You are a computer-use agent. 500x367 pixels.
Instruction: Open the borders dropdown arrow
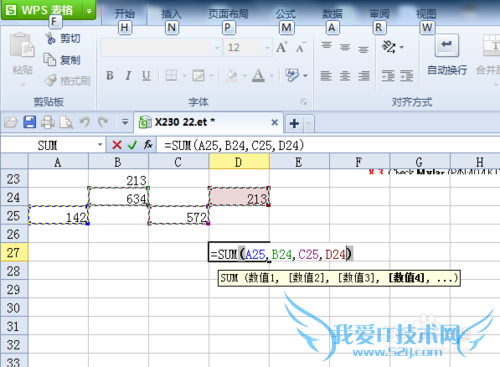184,76
